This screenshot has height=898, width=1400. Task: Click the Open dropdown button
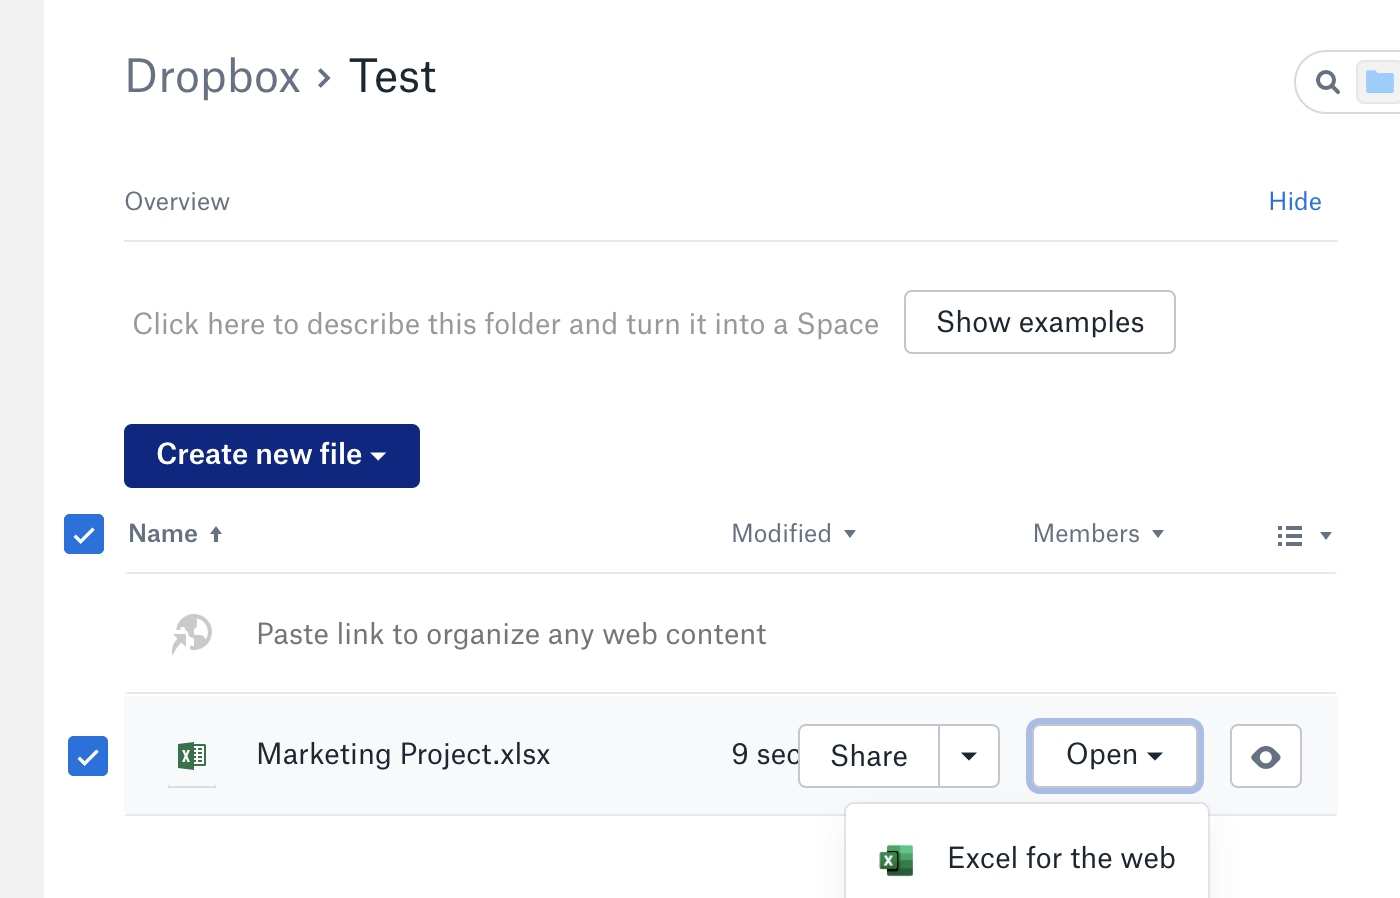1114,756
